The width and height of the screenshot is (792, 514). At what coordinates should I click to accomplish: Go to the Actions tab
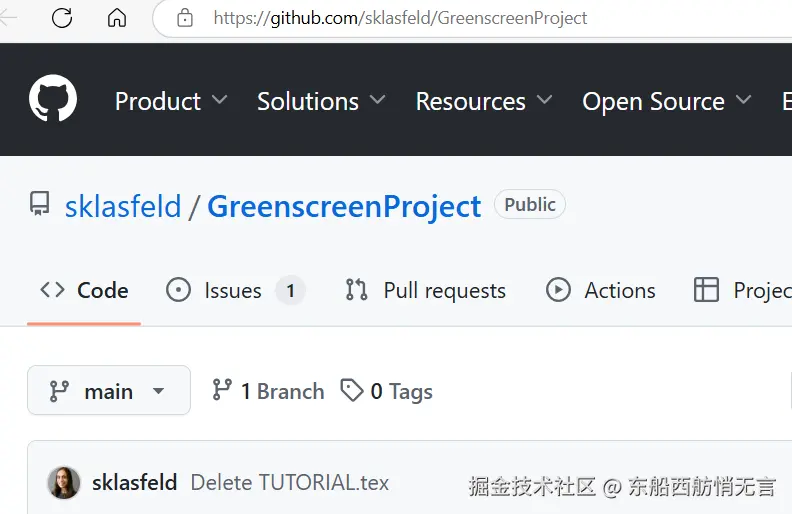pos(601,290)
